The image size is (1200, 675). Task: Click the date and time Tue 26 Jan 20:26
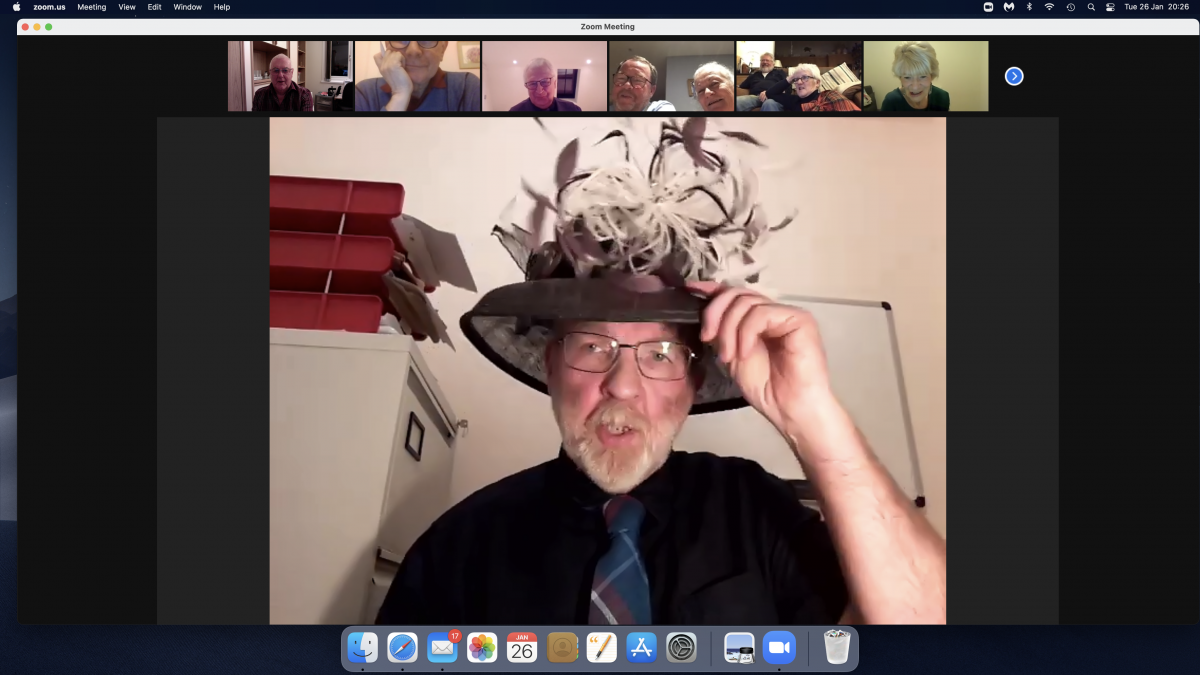pos(1156,7)
